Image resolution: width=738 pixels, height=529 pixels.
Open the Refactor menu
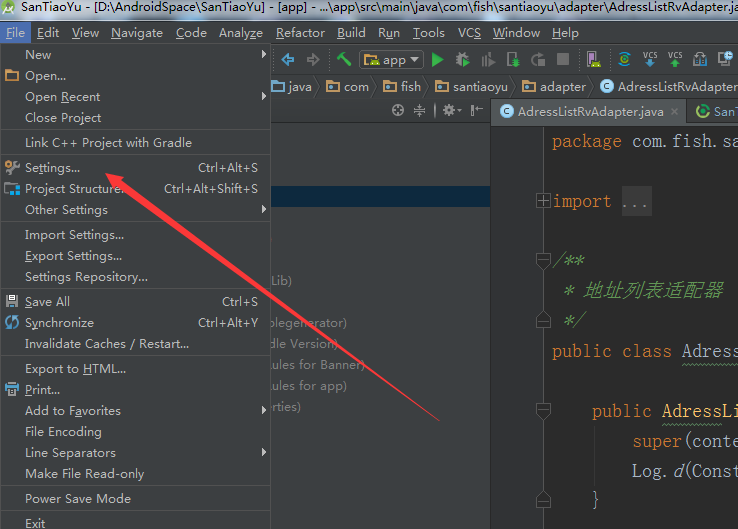[x=300, y=32]
